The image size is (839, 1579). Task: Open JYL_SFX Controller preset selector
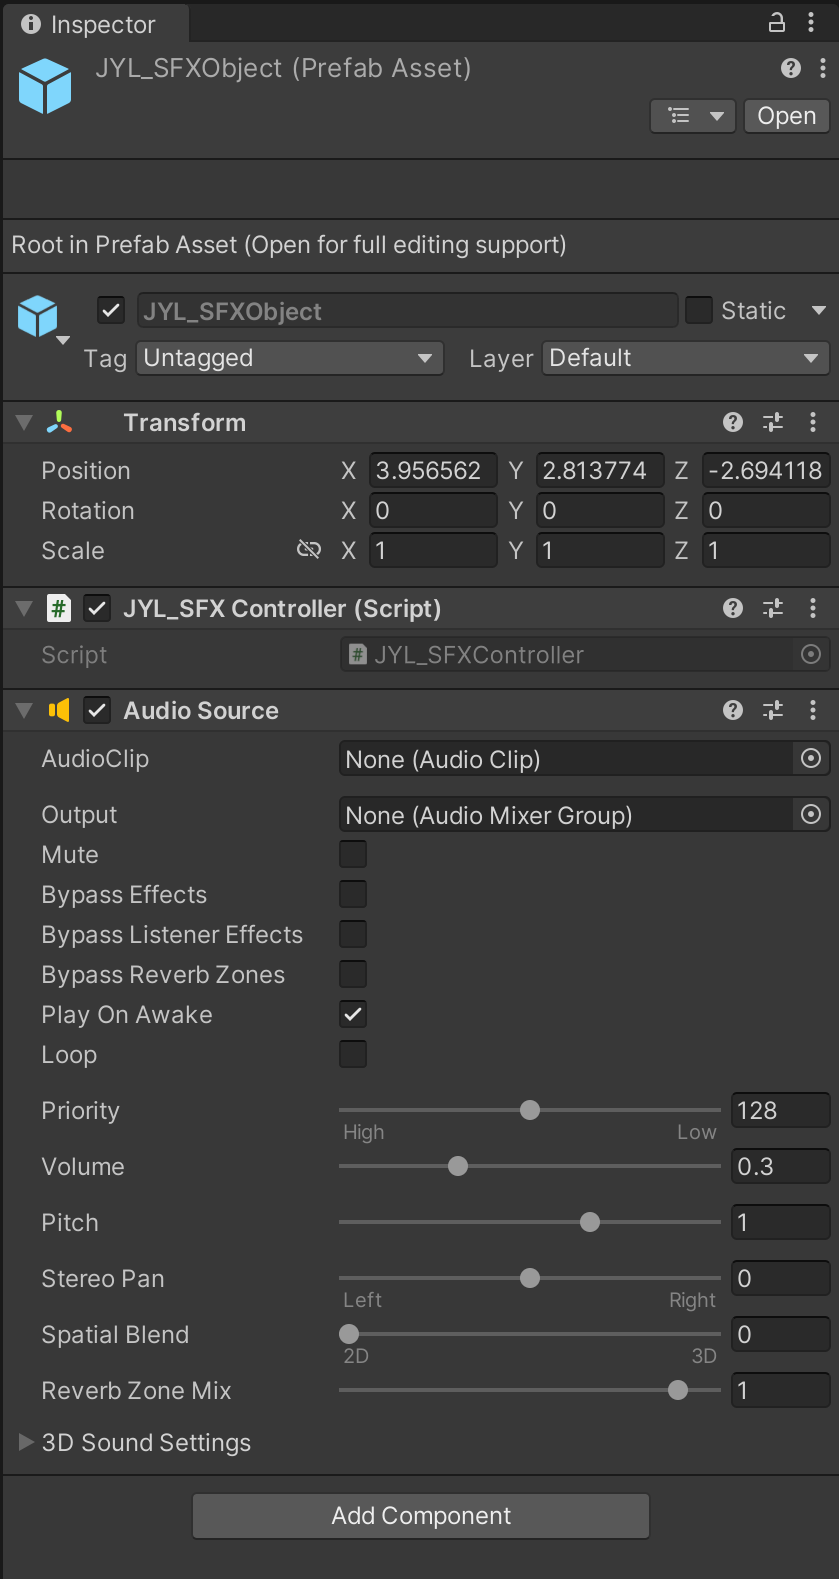point(773,608)
